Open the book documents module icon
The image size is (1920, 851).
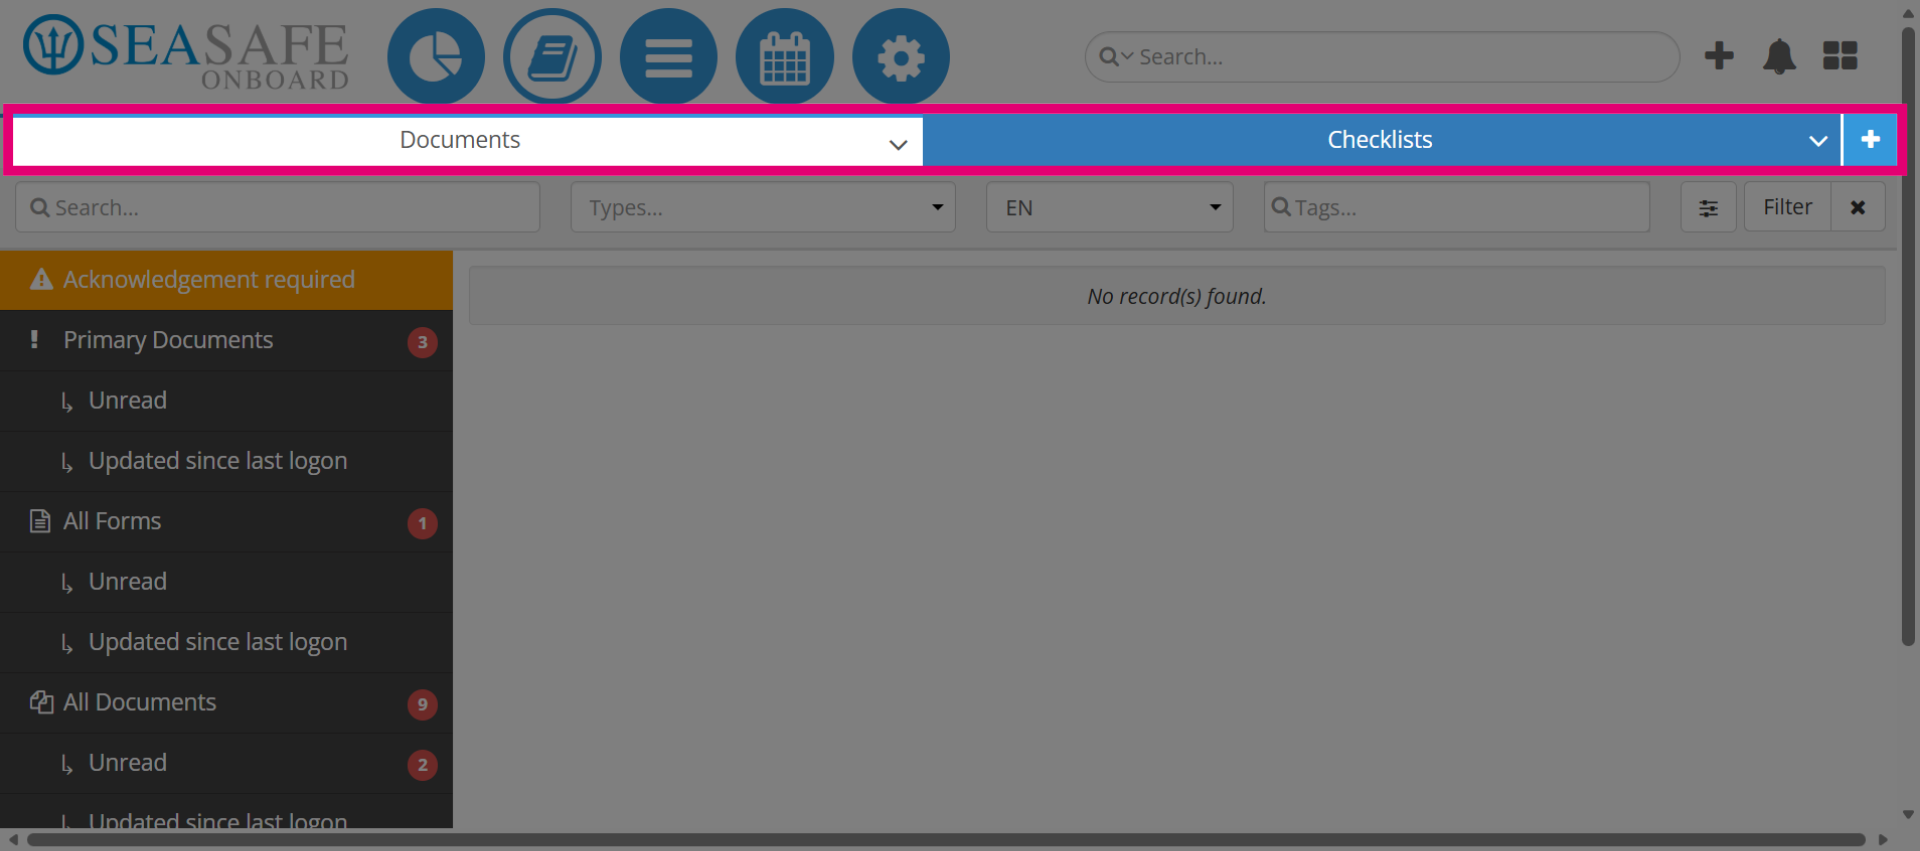click(552, 57)
